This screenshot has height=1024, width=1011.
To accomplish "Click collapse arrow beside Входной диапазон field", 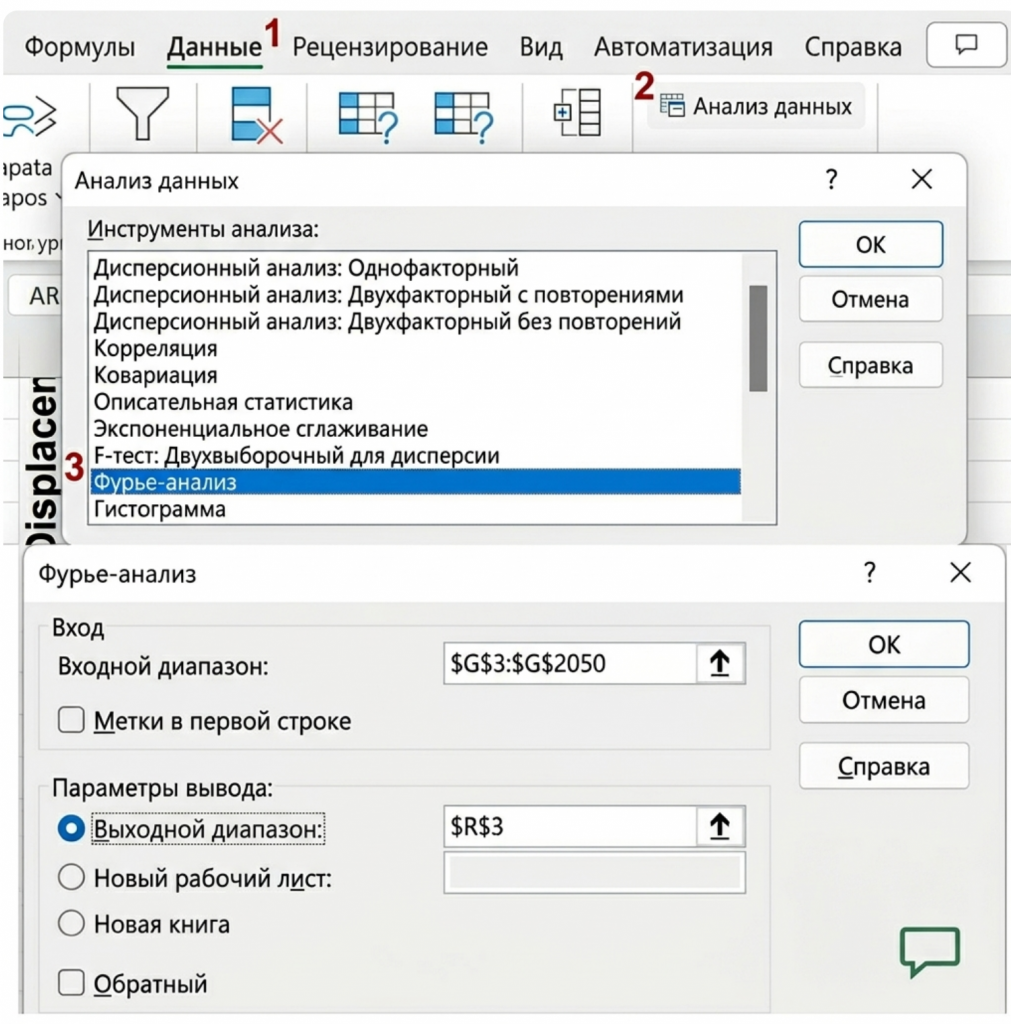I will (720, 664).
